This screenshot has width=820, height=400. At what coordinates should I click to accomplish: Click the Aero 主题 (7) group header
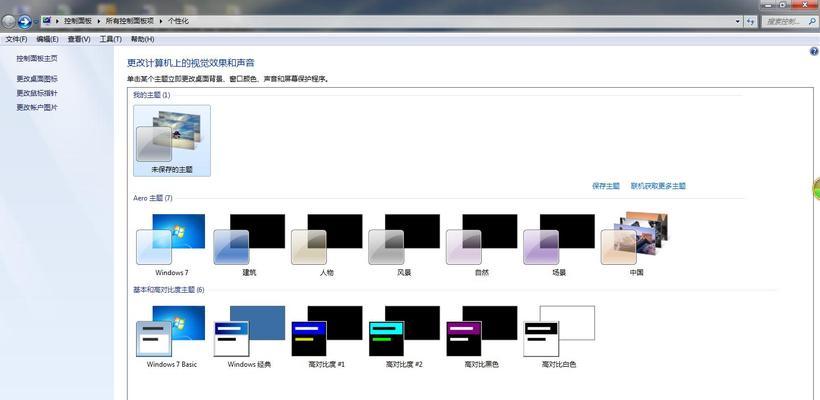153,198
